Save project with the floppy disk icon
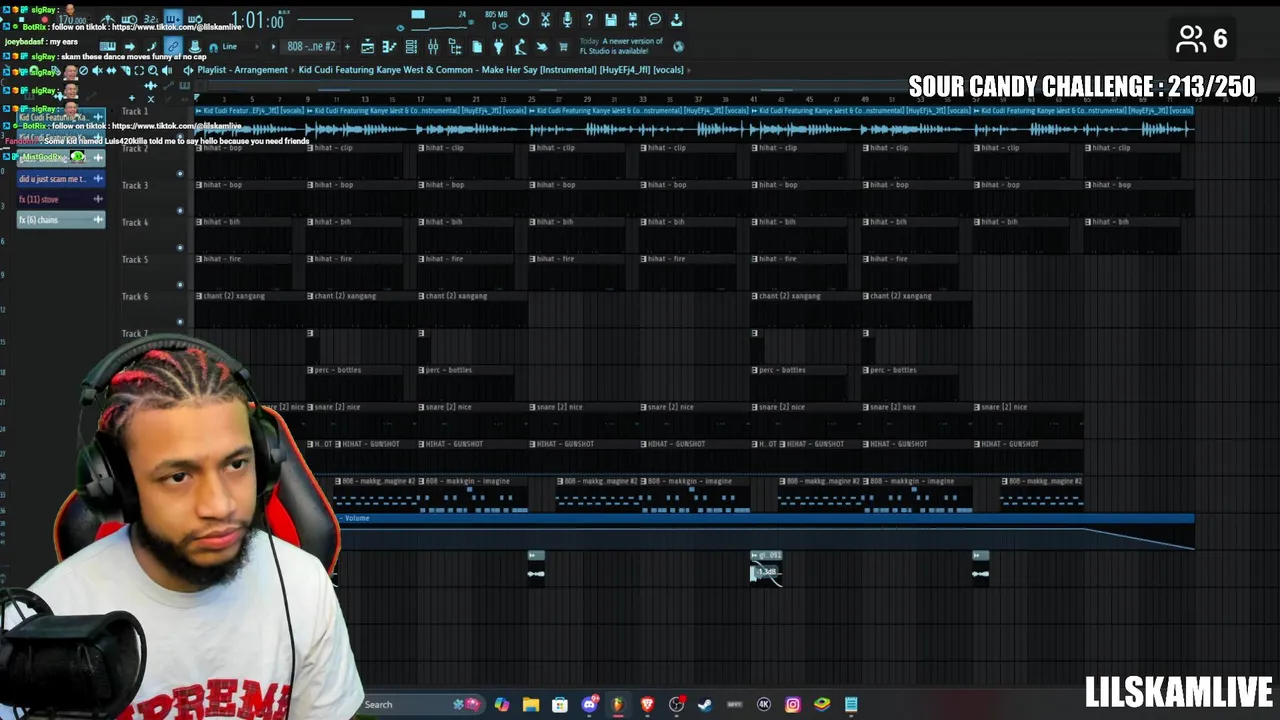The height and width of the screenshot is (720, 1280). coord(611,20)
